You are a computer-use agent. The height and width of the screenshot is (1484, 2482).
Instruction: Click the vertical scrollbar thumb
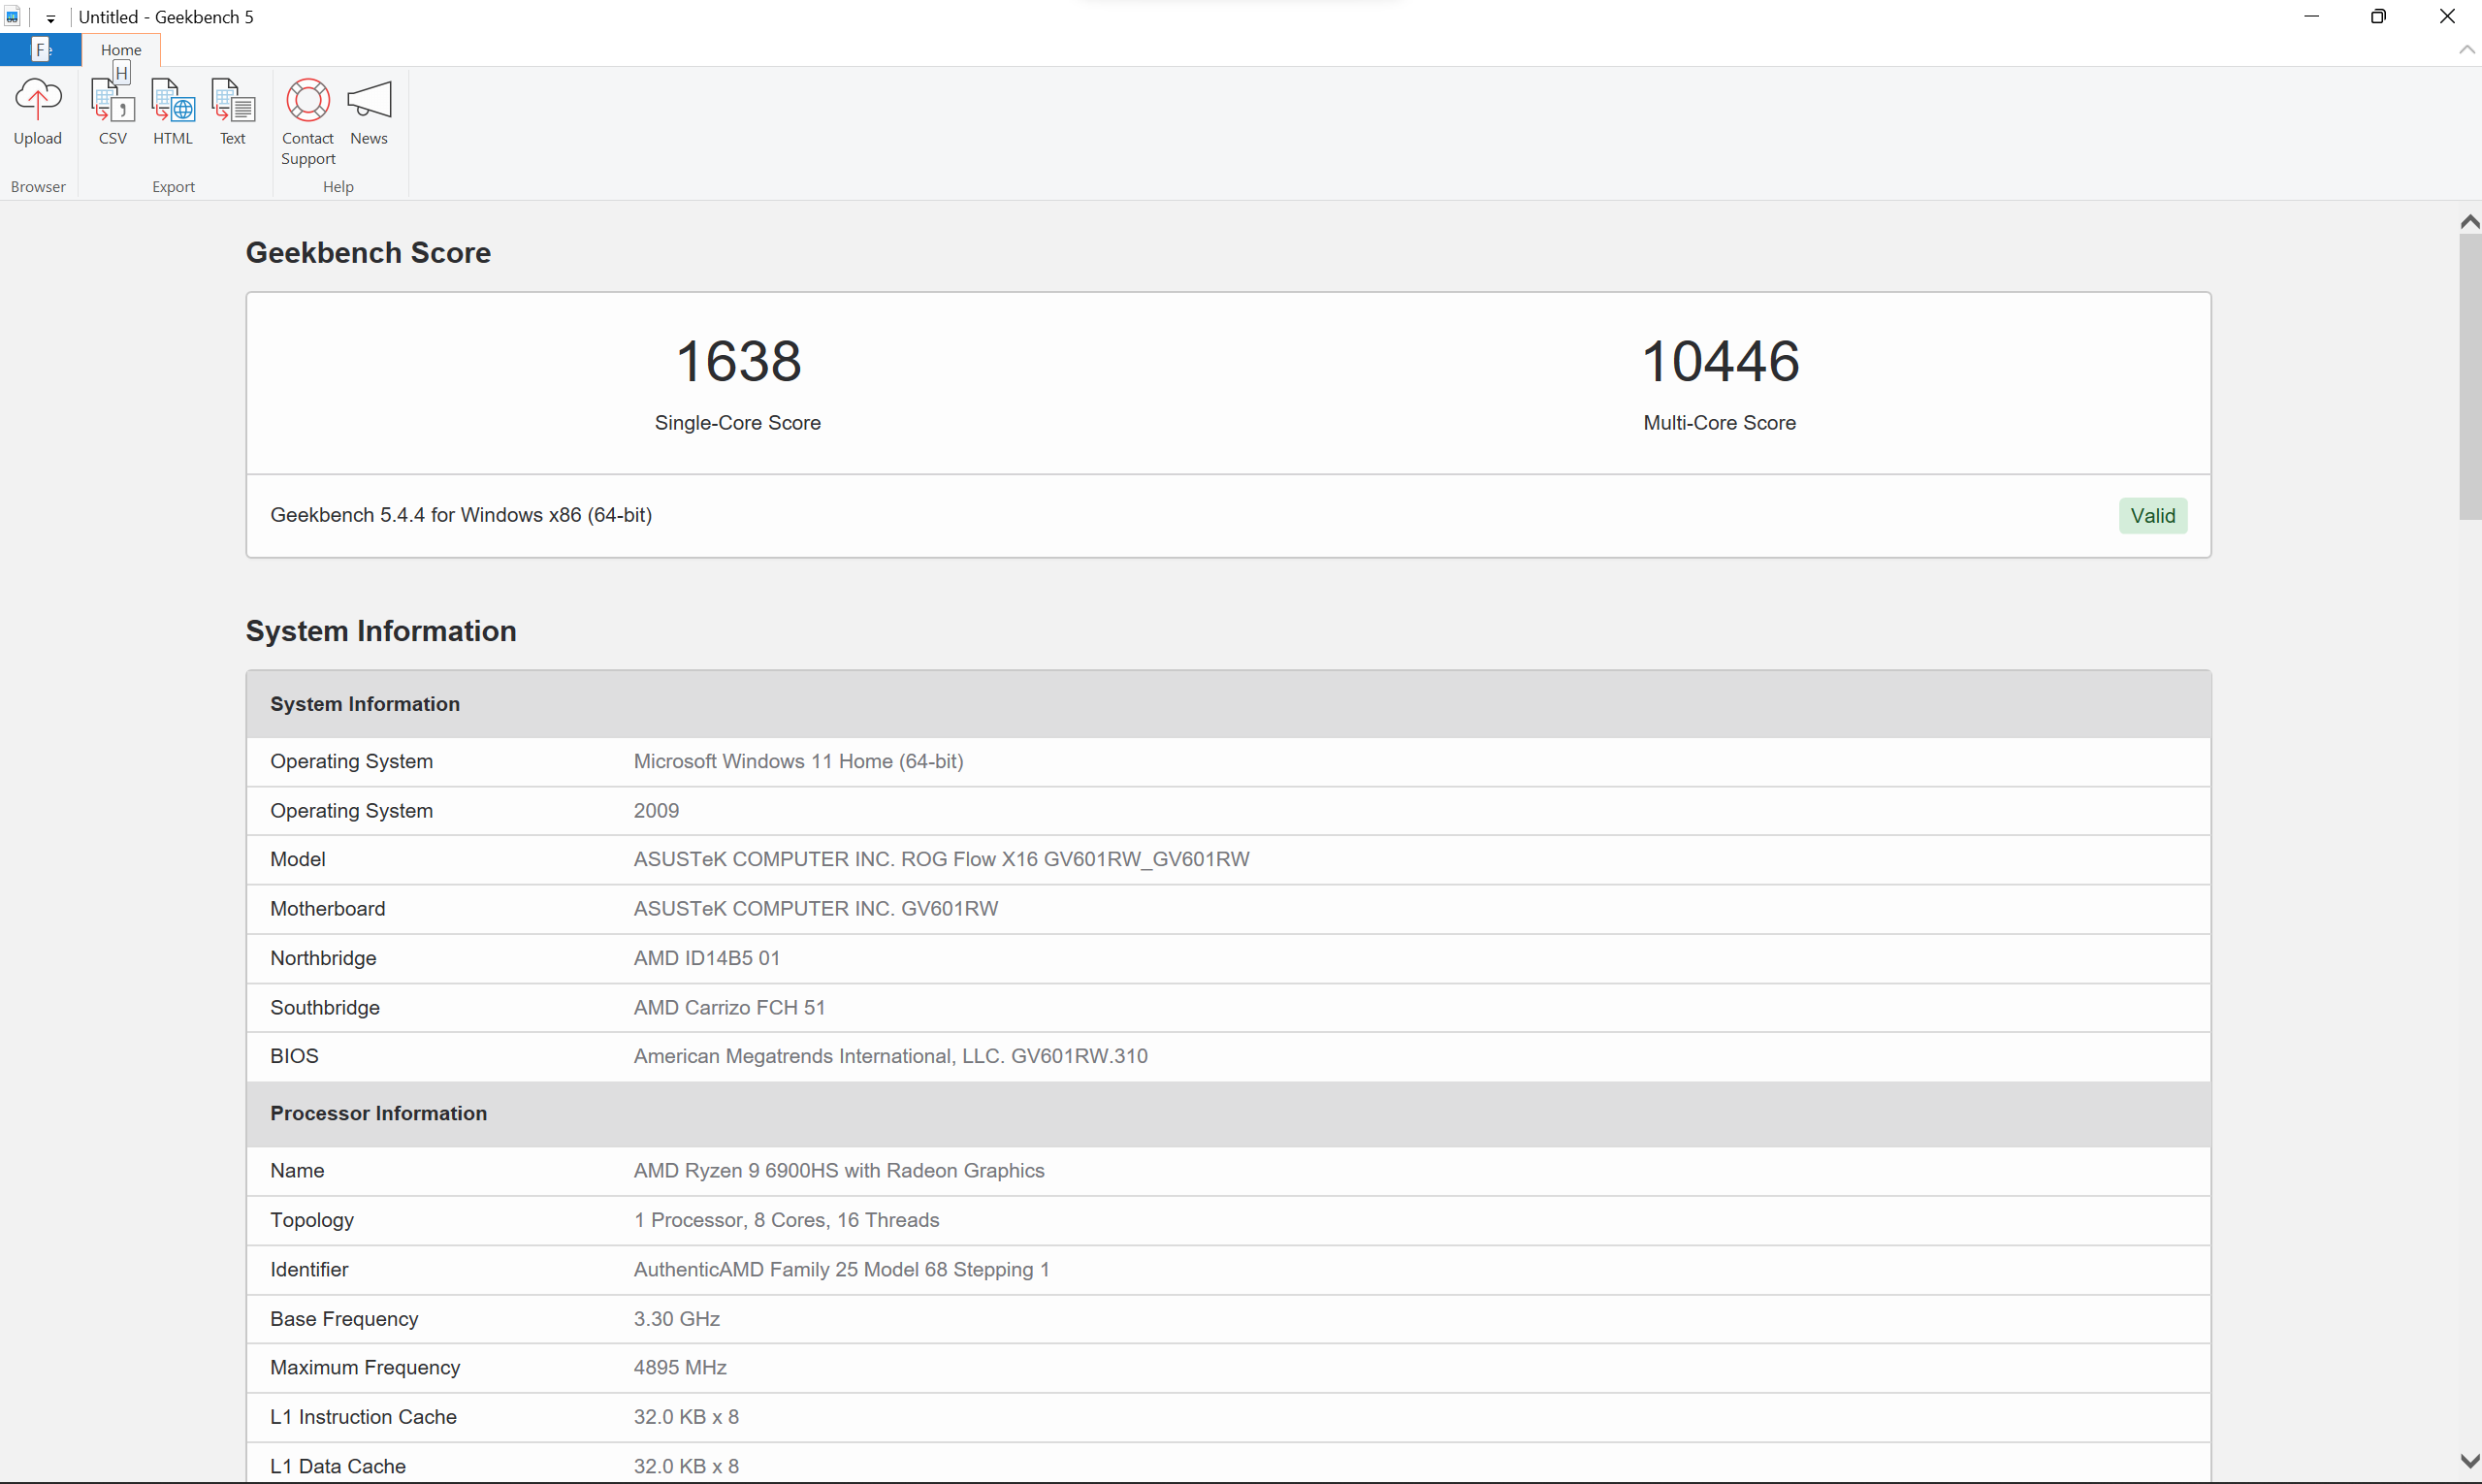2469,378
